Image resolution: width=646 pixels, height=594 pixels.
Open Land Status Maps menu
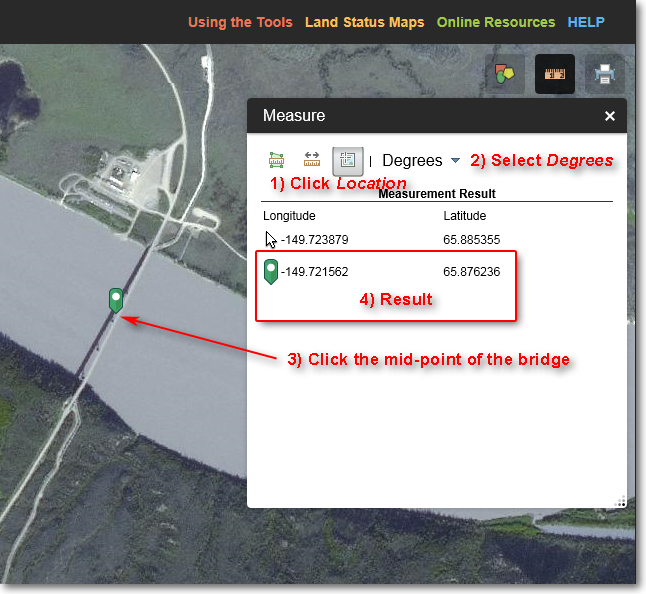364,22
